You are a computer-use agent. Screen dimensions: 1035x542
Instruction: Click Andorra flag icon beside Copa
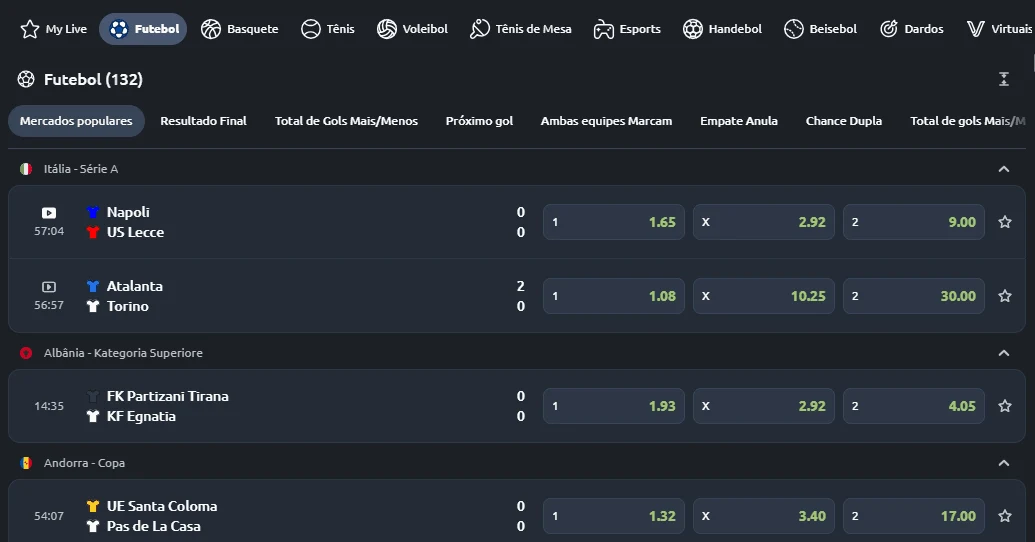click(26, 463)
